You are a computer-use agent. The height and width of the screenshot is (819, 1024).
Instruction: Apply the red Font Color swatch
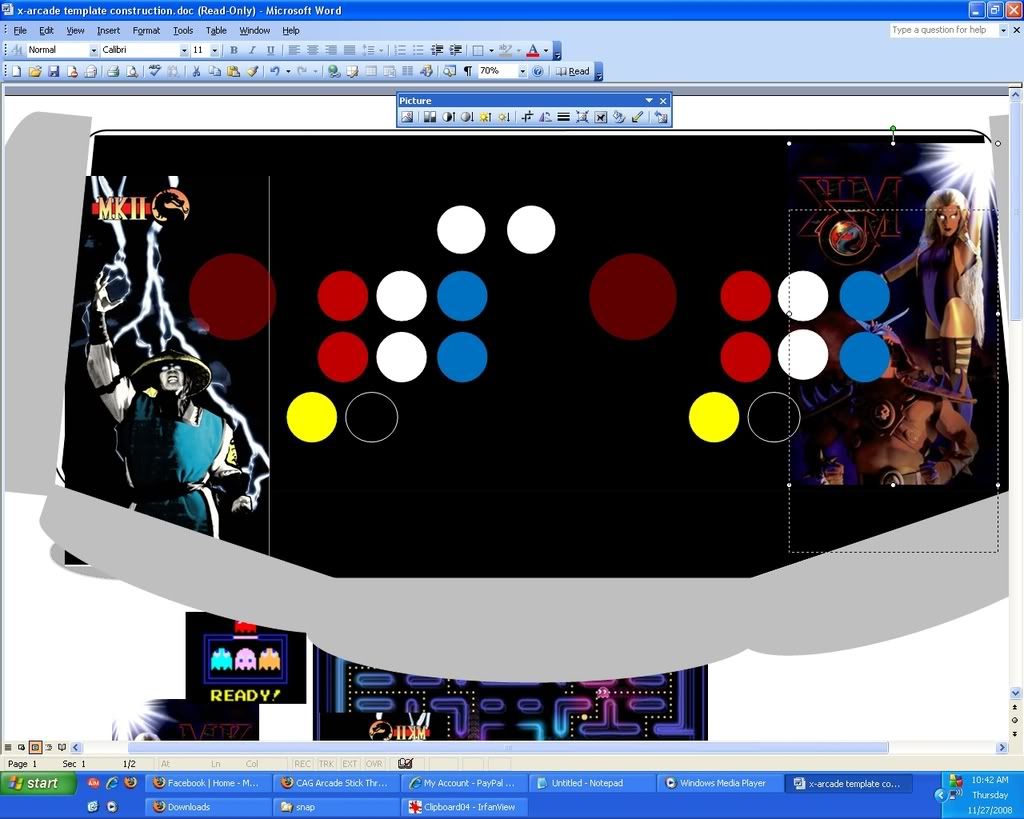(x=533, y=50)
